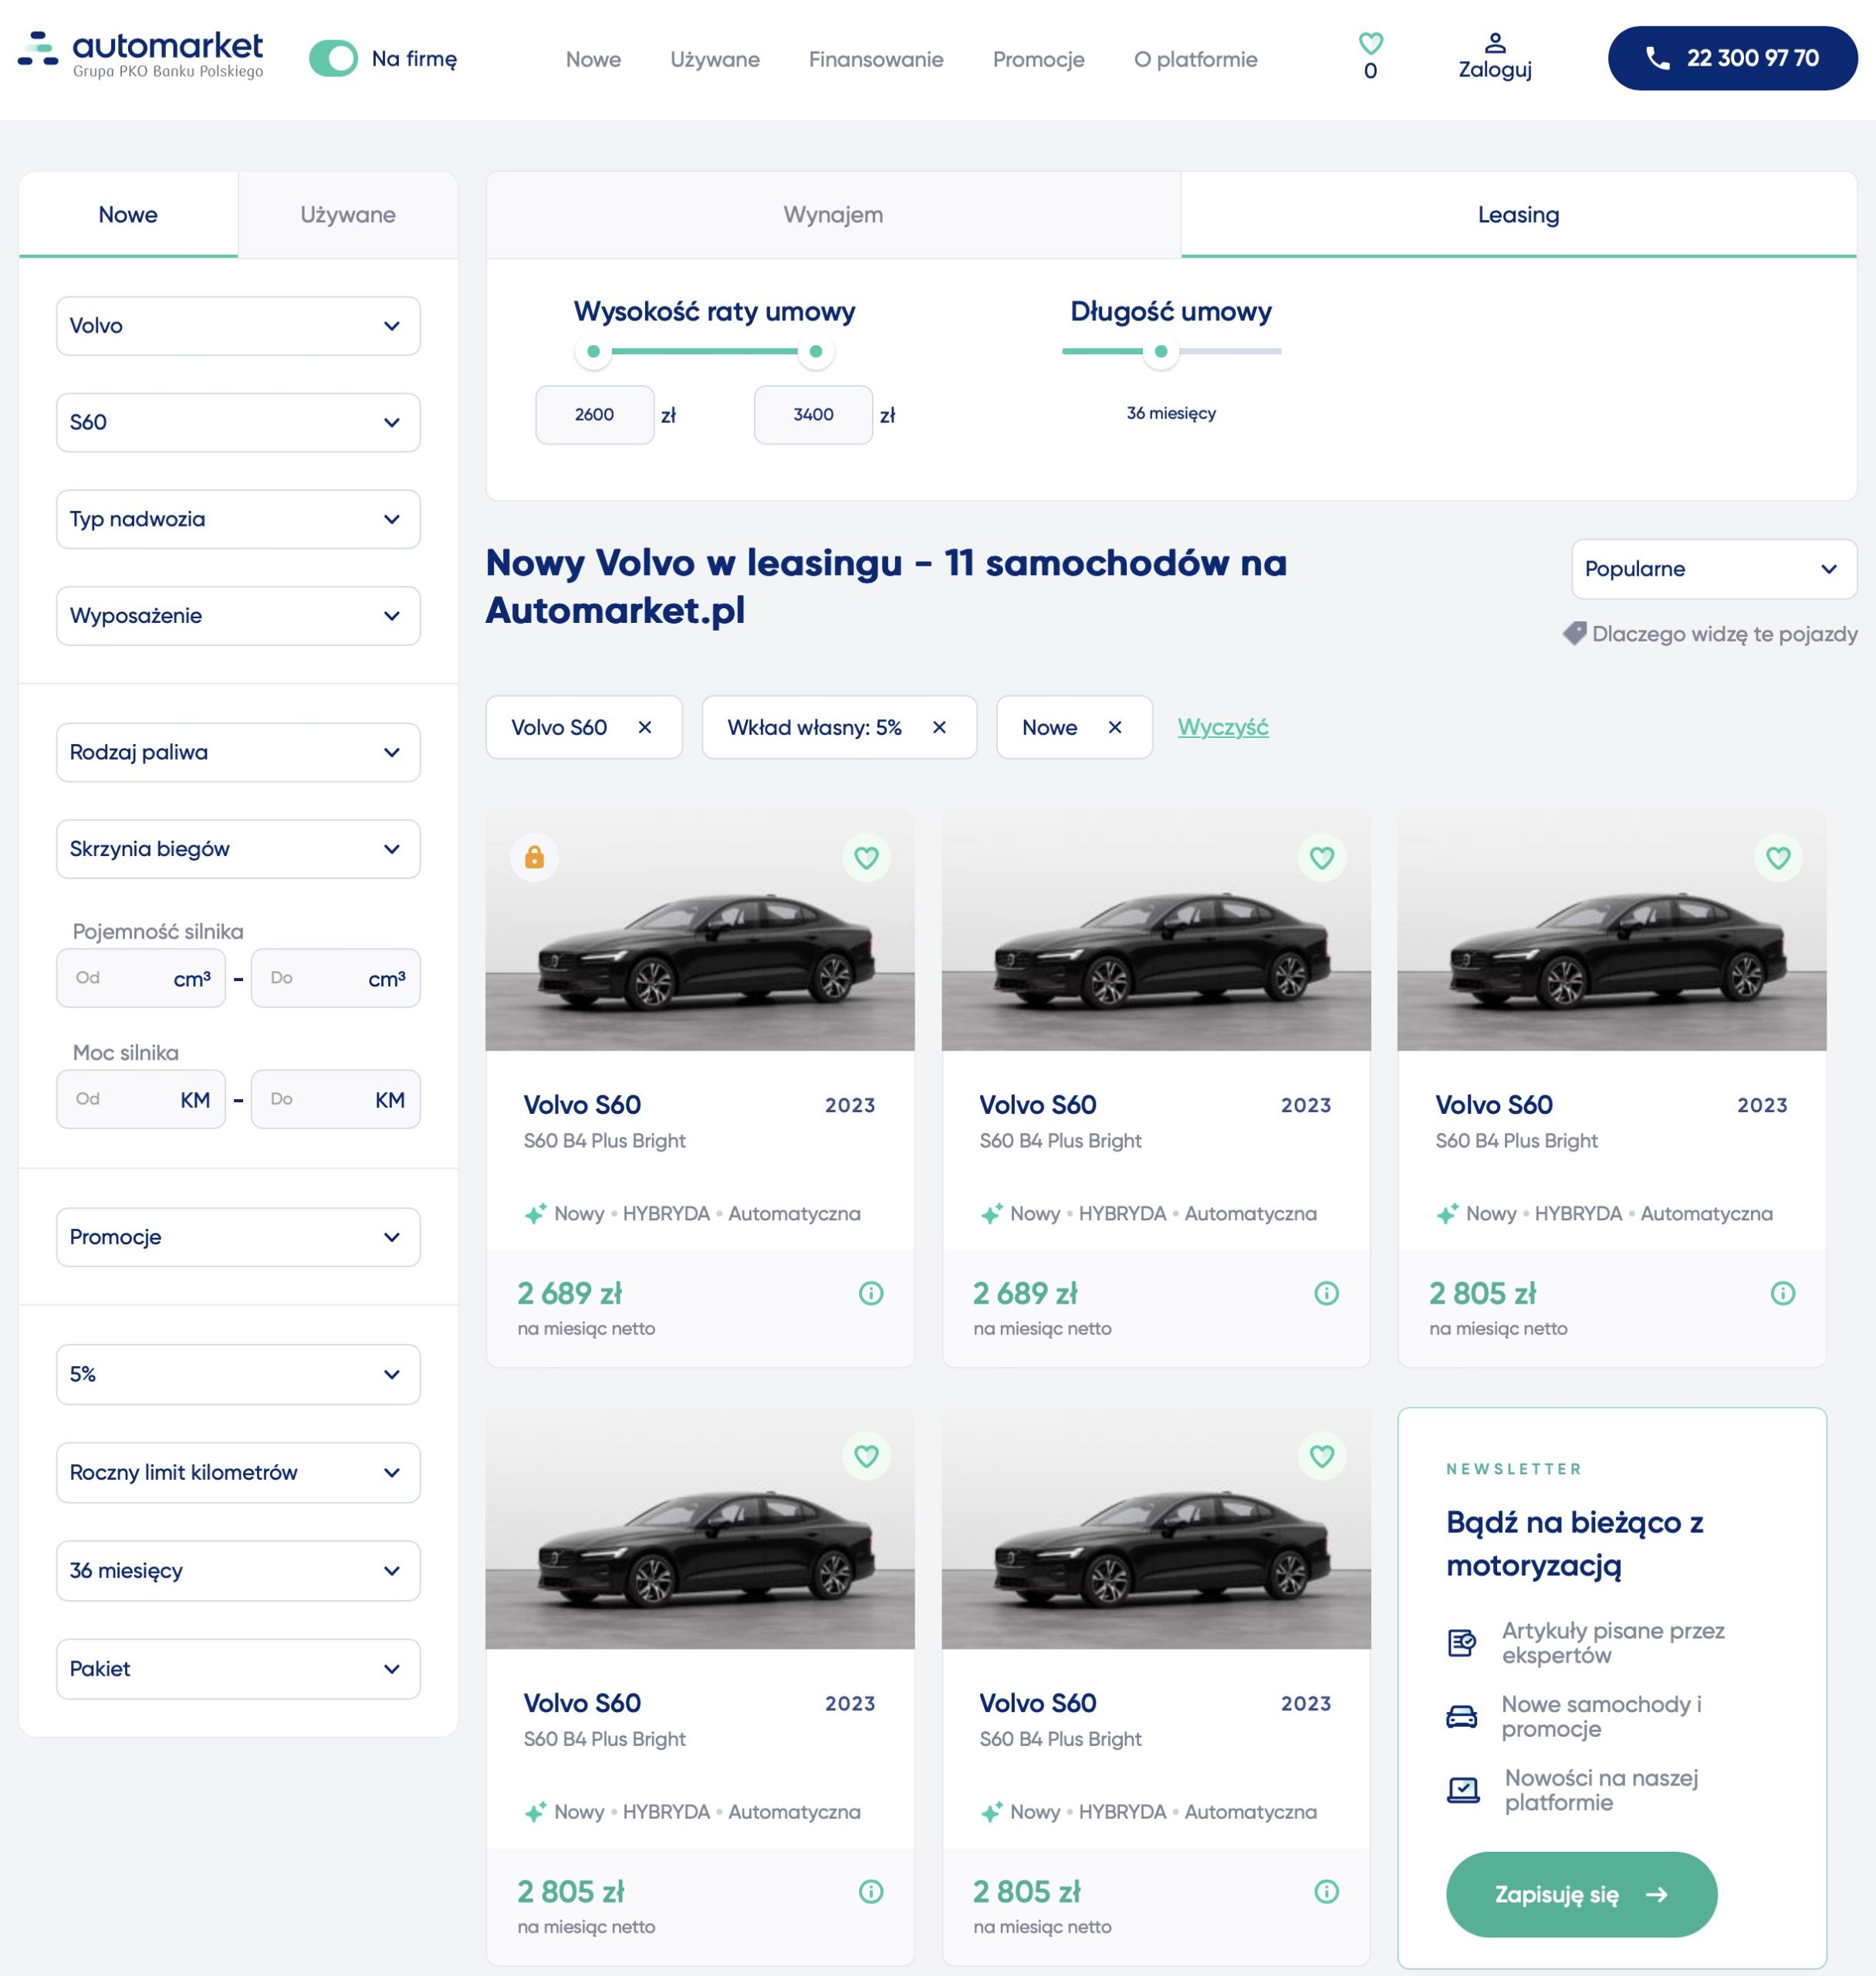This screenshot has height=1976, width=1876.
Task: Remove the Nowe filter chip
Action: coord(1115,727)
